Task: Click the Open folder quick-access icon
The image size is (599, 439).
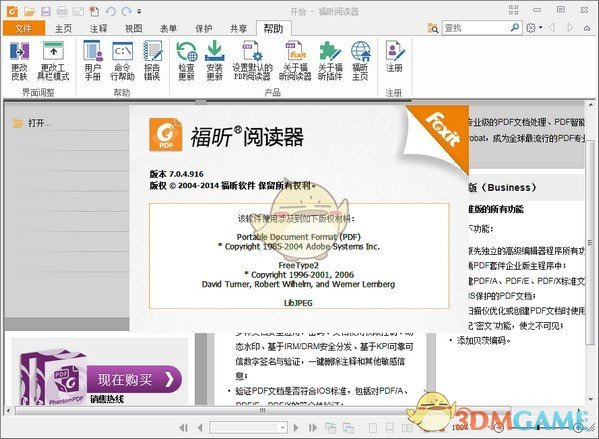Action: click(29, 12)
